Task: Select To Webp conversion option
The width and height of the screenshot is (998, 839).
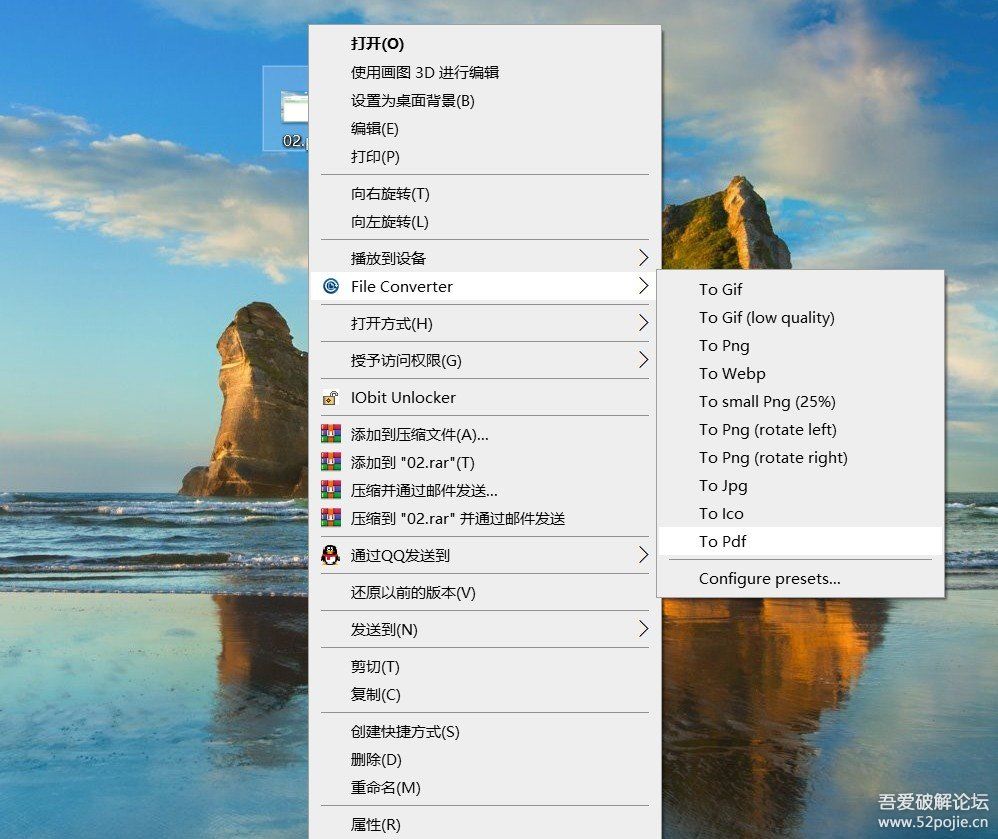Action: pos(732,373)
